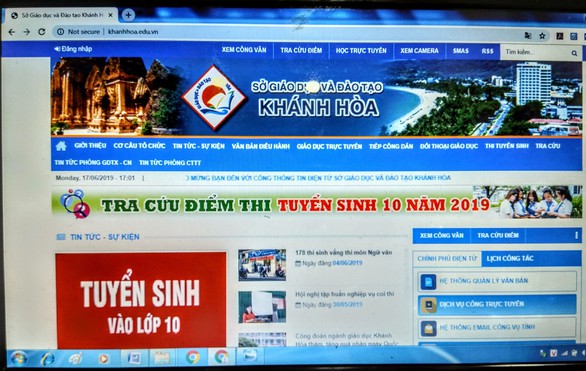Open GIỚI THIỆU menu item

coord(90,145)
